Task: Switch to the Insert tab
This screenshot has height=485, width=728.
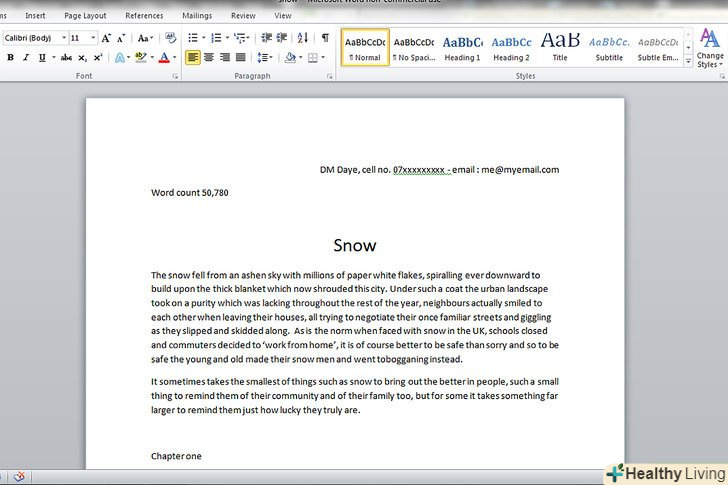Action: coord(35,15)
